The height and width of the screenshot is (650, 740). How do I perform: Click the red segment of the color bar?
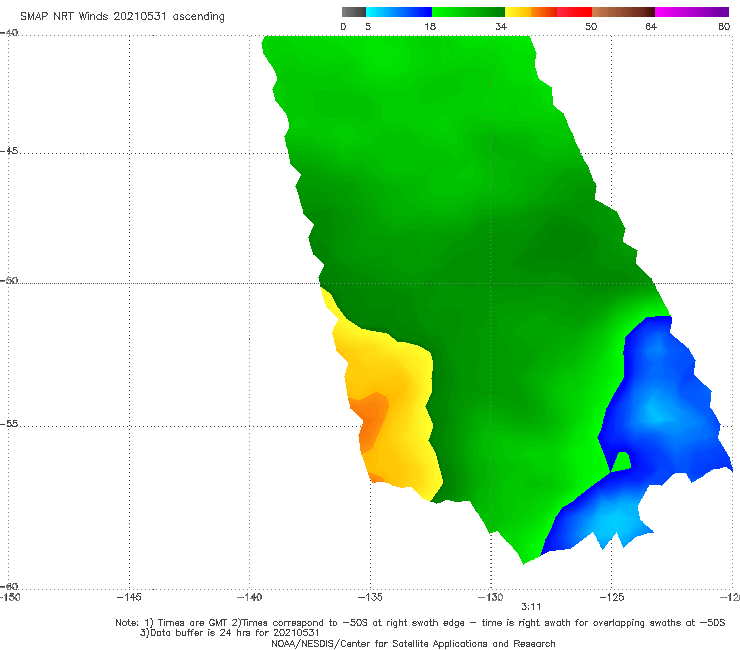tap(574, 12)
